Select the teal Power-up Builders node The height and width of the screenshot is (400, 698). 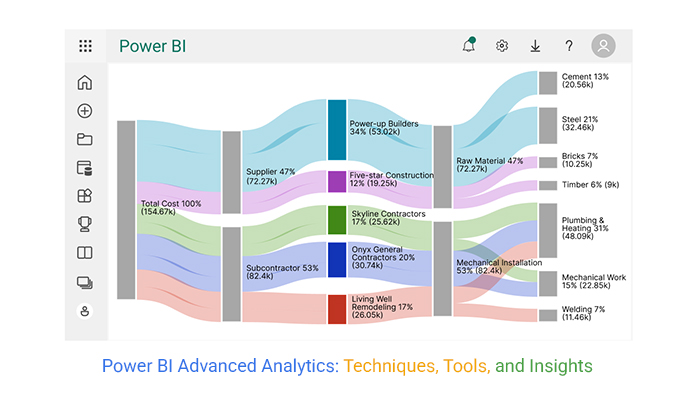click(x=337, y=130)
